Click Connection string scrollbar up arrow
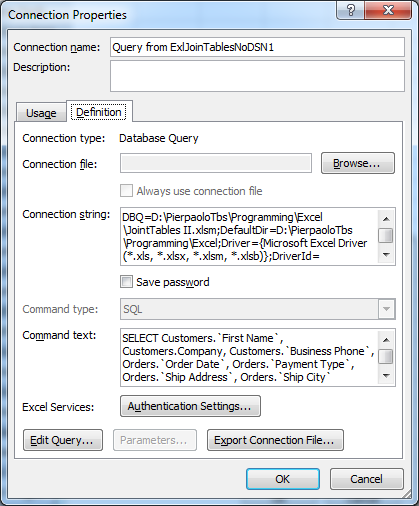This screenshot has width=419, height=506. pos(386,219)
